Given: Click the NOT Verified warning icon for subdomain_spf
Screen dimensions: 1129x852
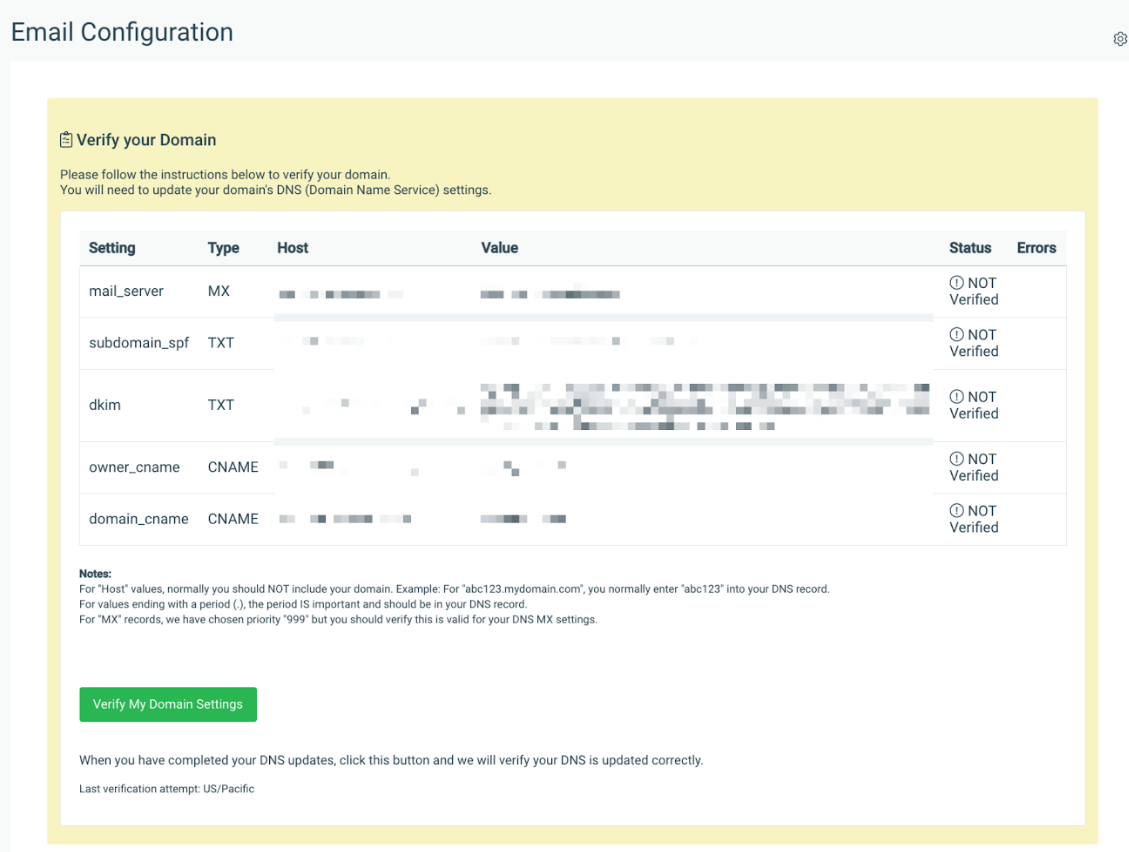Looking at the screenshot, I should click(x=956, y=334).
